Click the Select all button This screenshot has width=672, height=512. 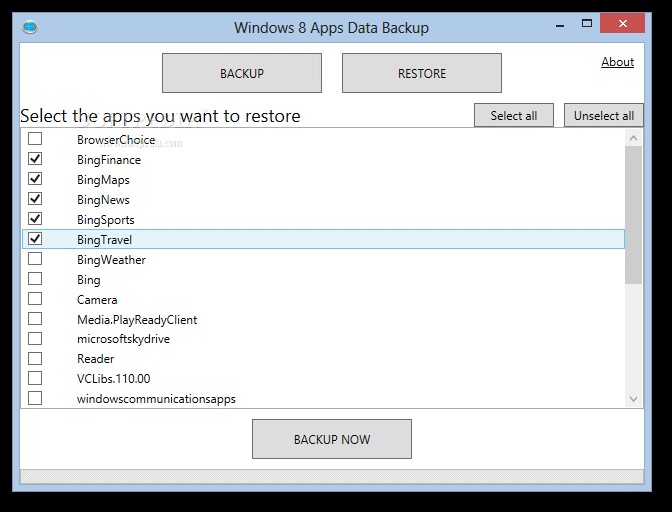pos(513,115)
